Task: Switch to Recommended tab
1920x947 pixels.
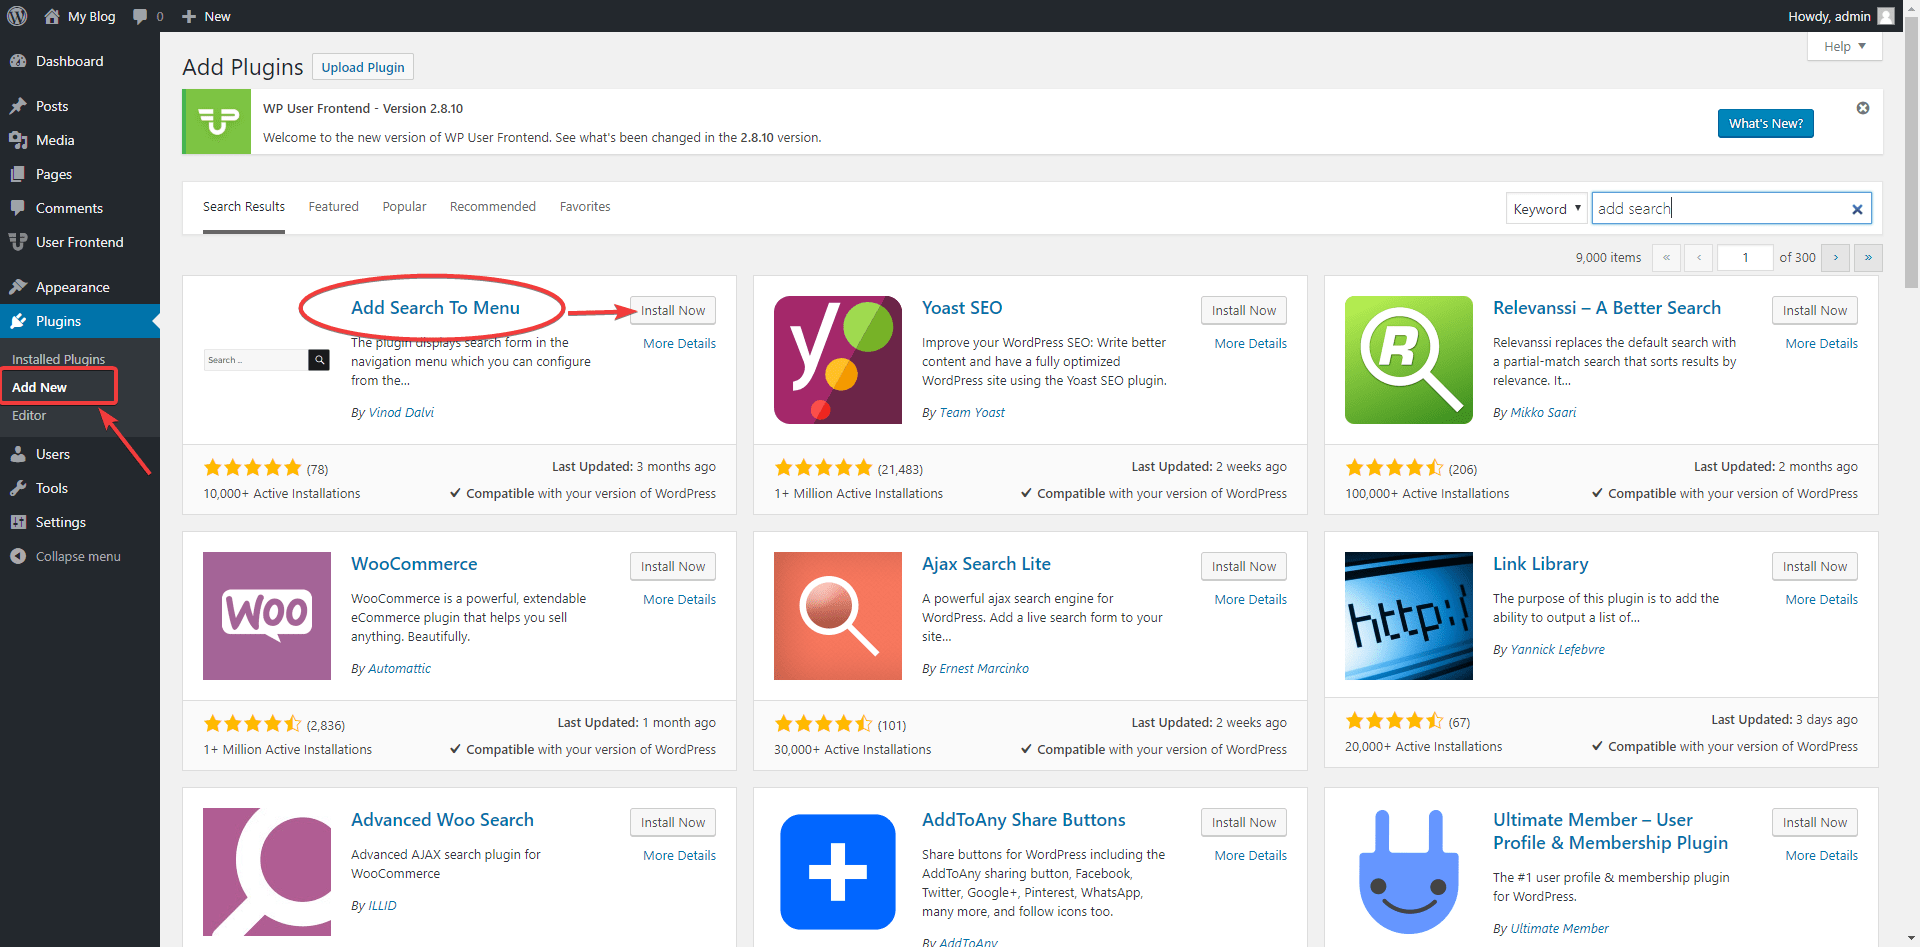Action: coord(493,207)
